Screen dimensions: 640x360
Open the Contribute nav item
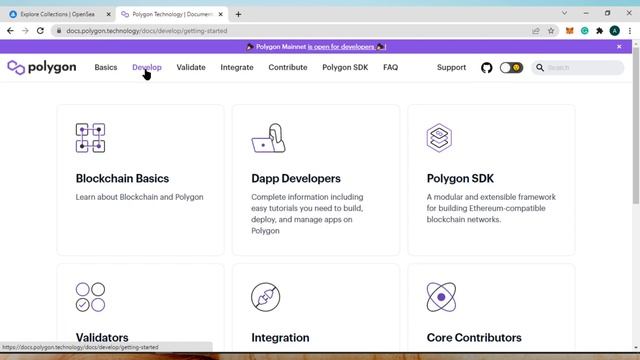(x=288, y=67)
